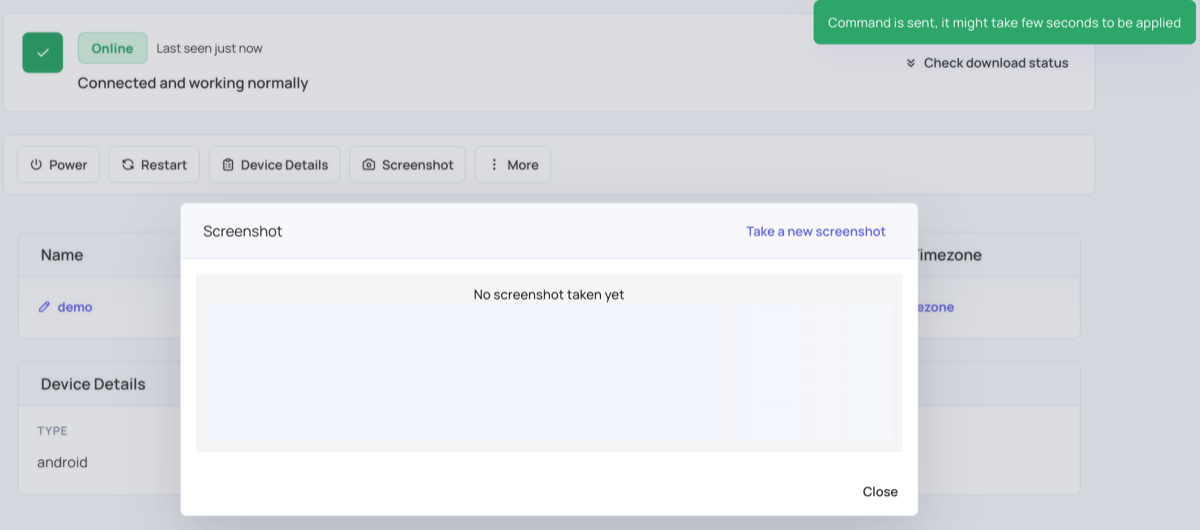Click the partially hidden timezone link

[x=936, y=307]
